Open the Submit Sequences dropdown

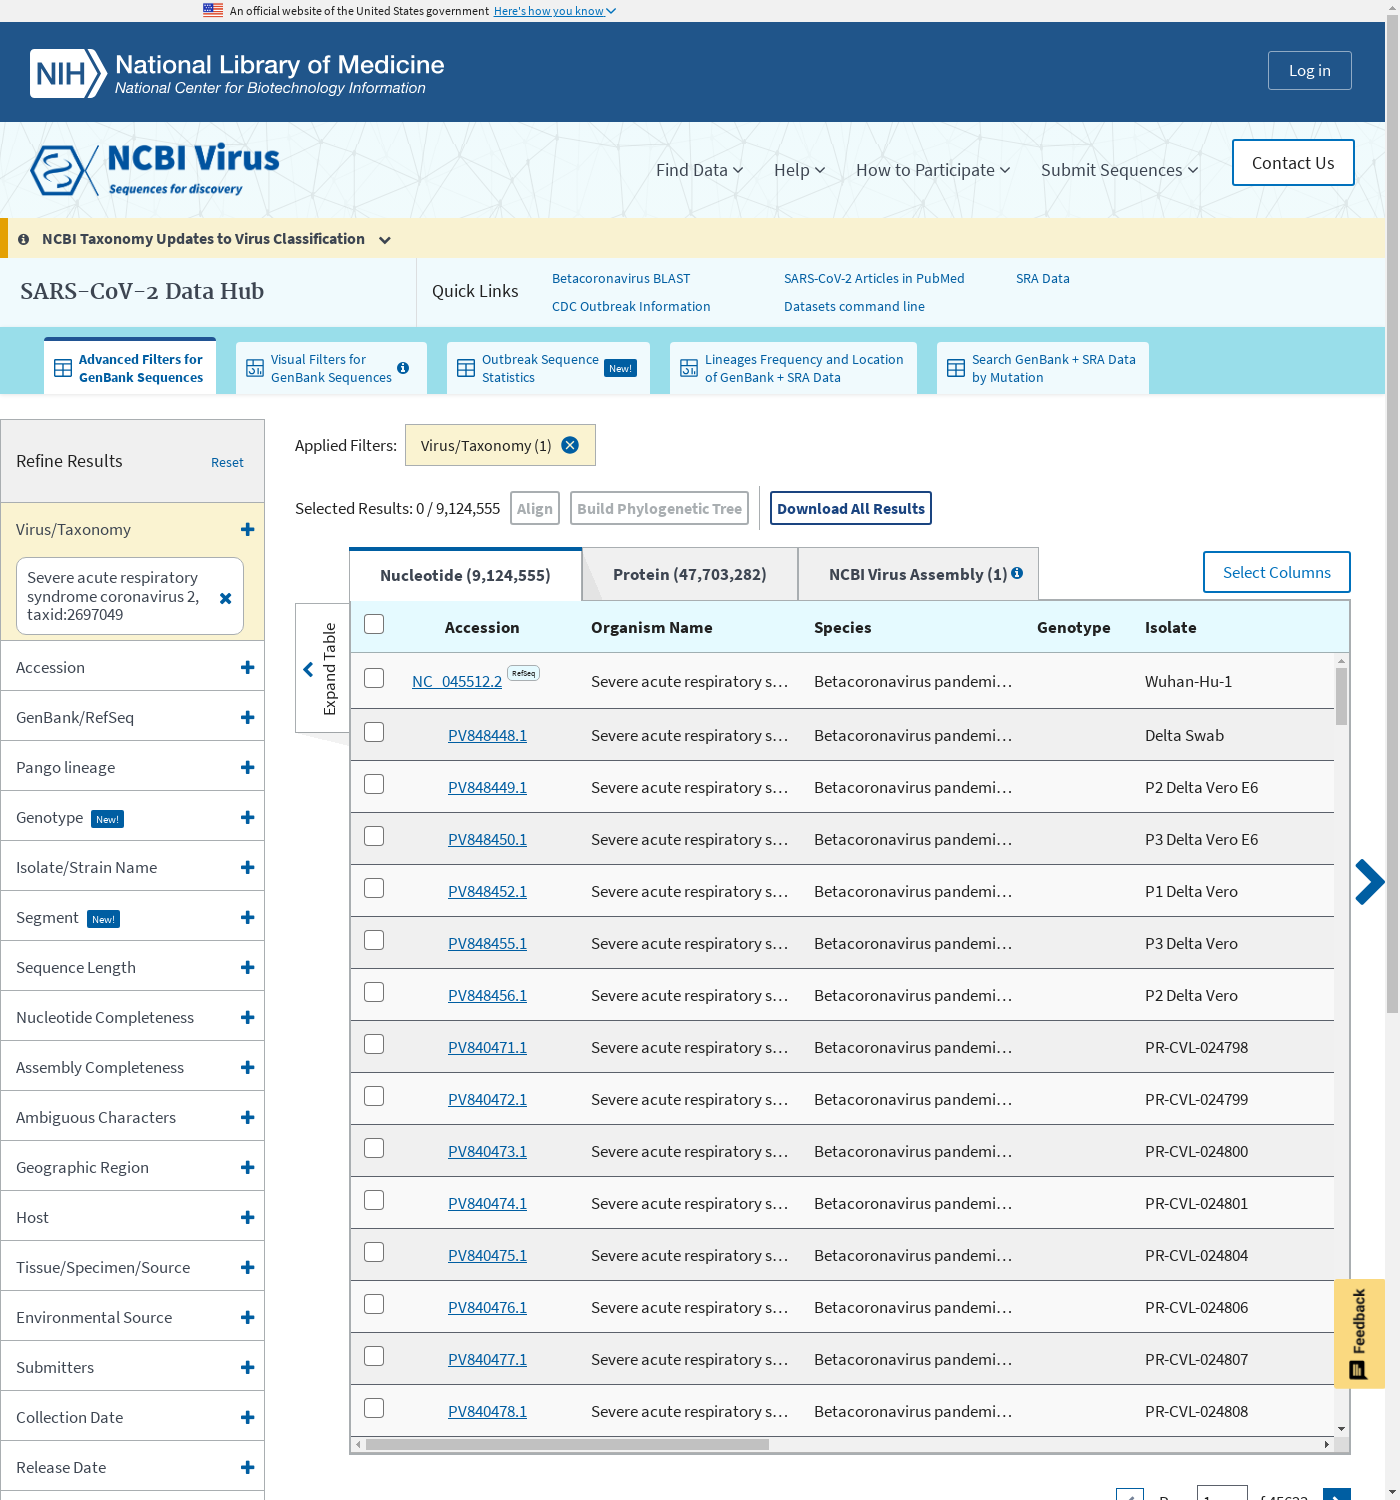[1119, 170]
